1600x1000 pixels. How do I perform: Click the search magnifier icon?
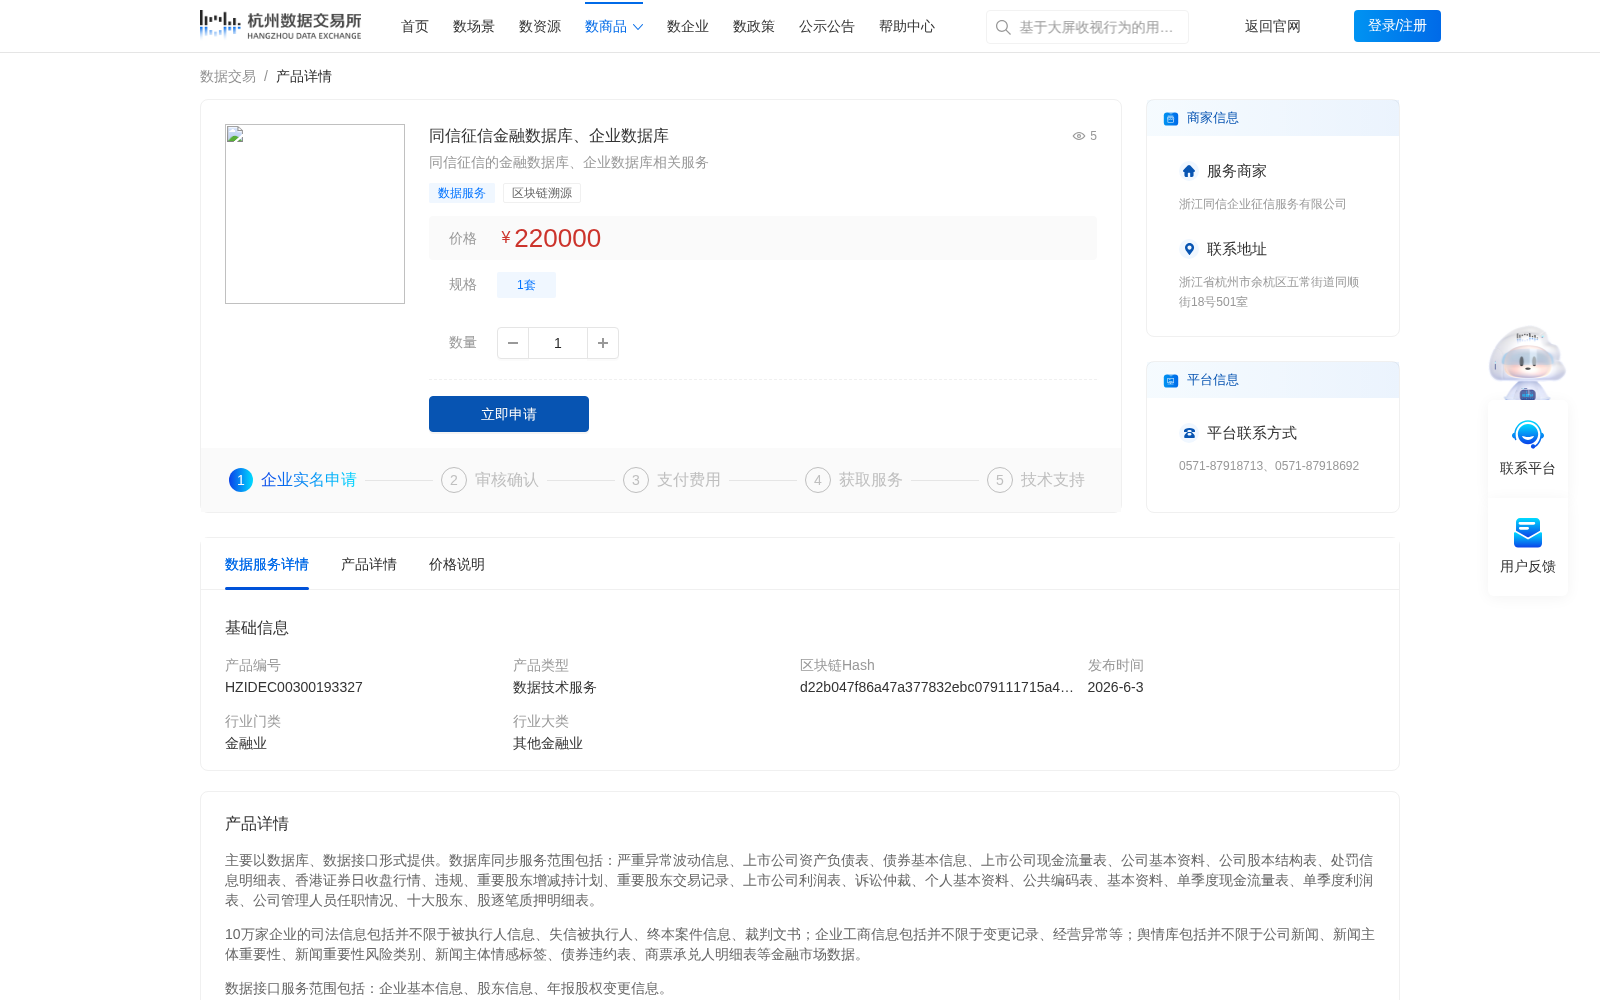click(x=1003, y=27)
